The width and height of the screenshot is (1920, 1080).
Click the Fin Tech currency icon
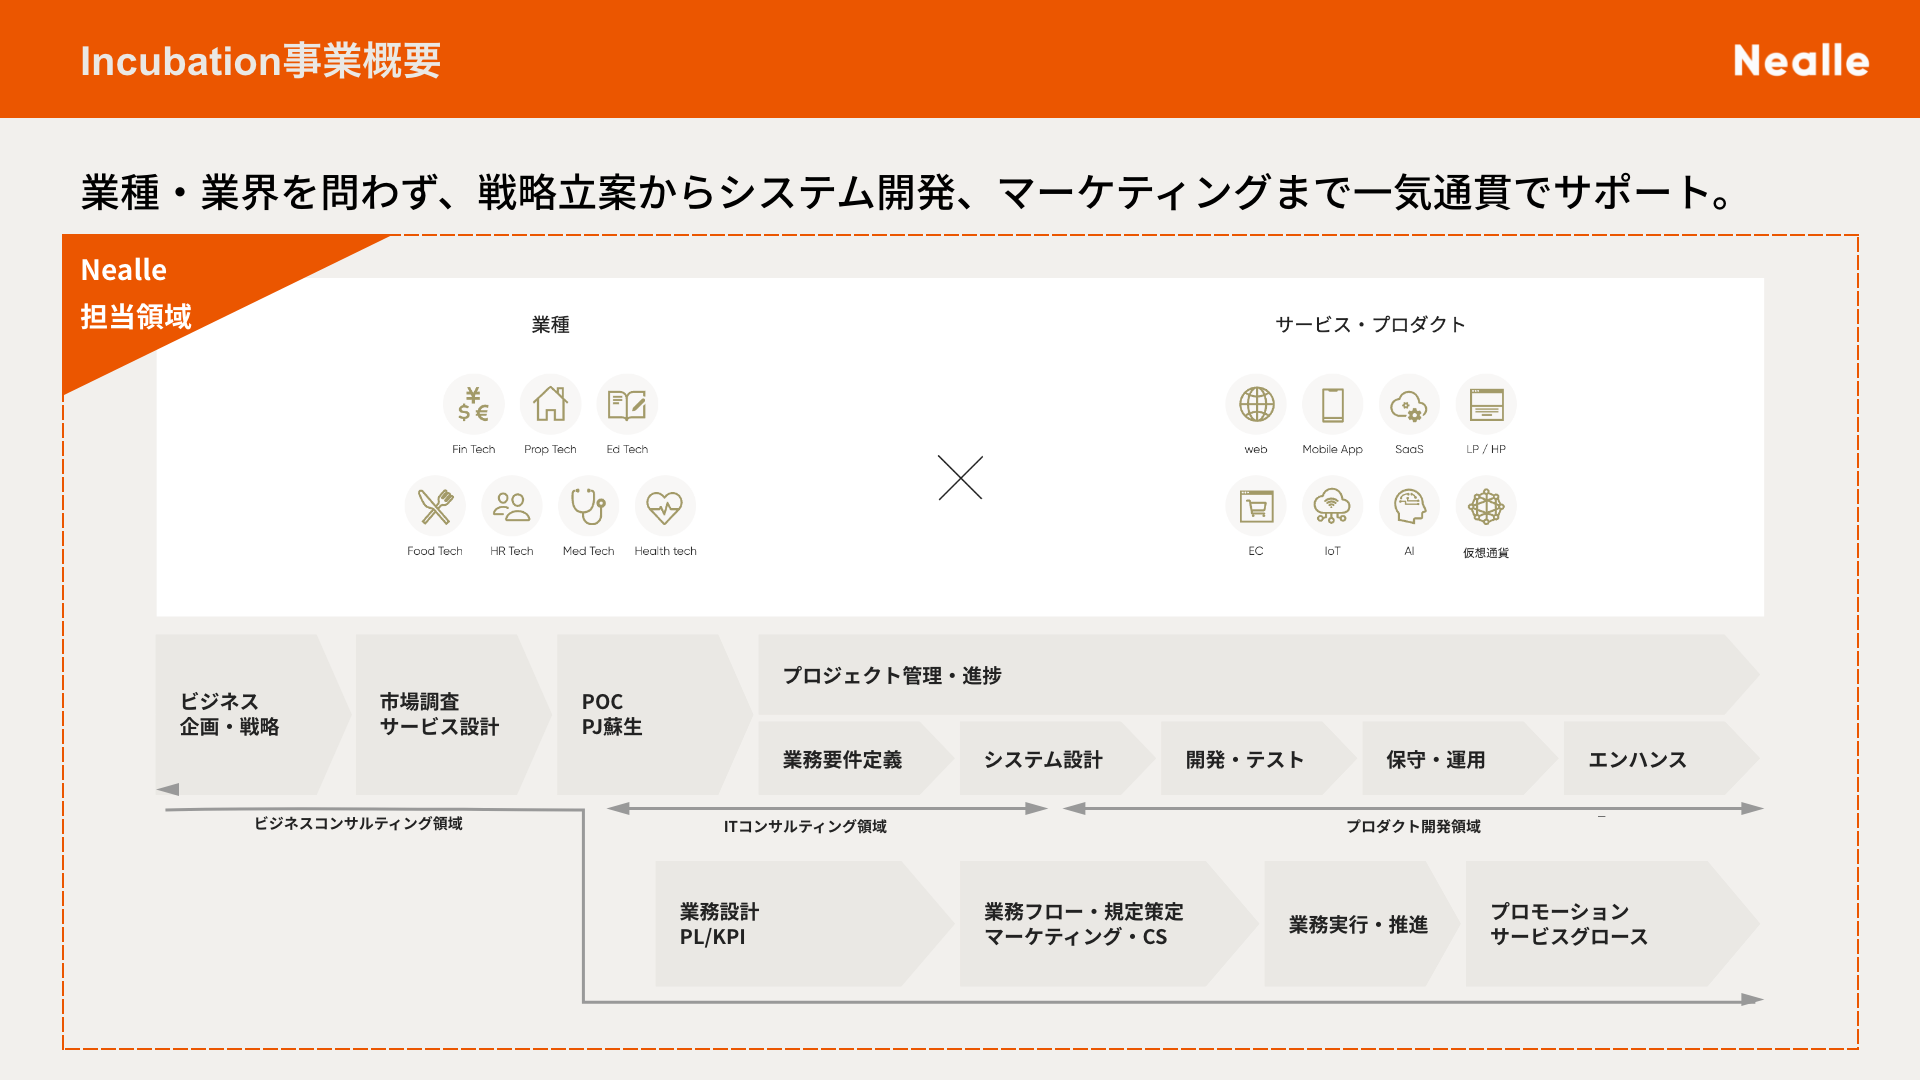coord(473,405)
